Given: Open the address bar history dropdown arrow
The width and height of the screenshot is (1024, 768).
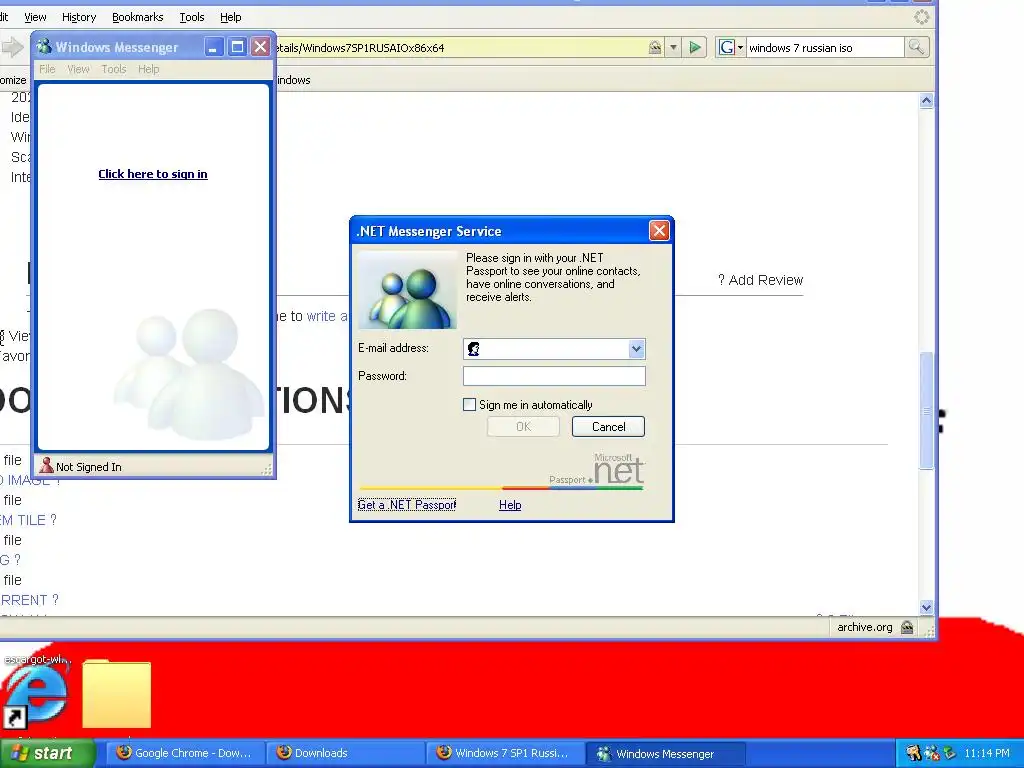Looking at the screenshot, I should pos(673,47).
